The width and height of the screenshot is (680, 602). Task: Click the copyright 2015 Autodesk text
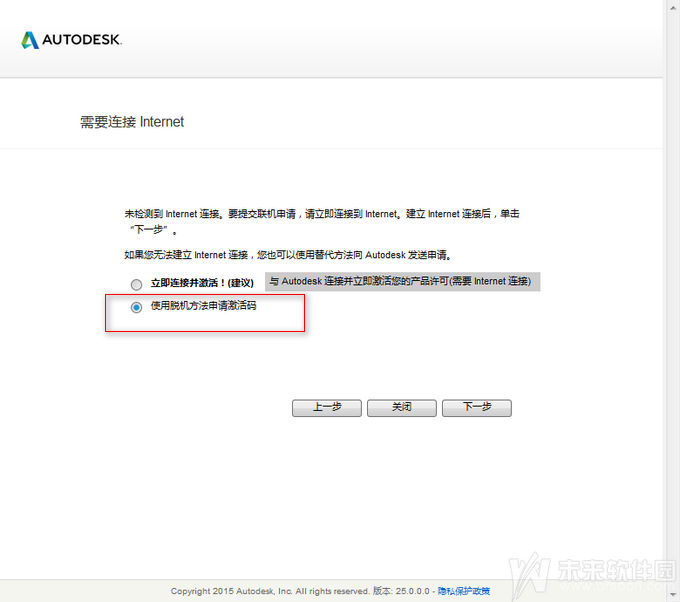tap(270, 591)
